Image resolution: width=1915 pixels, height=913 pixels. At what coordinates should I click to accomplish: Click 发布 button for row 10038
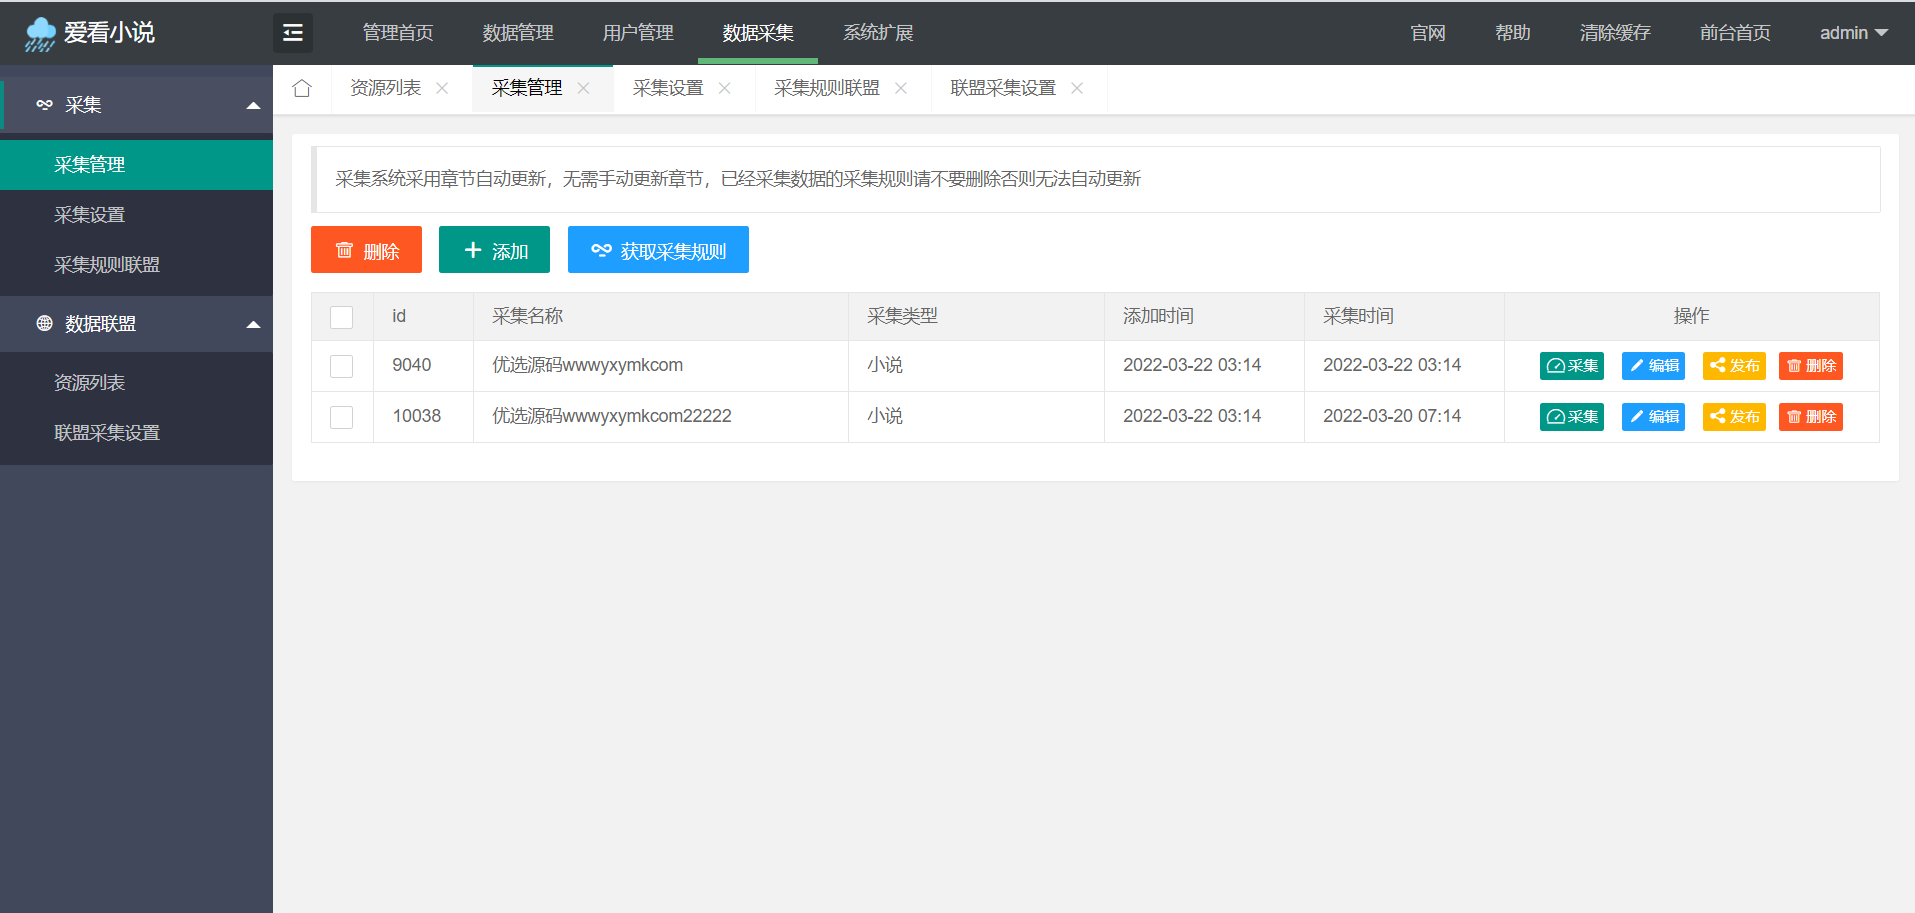click(x=1734, y=417)
